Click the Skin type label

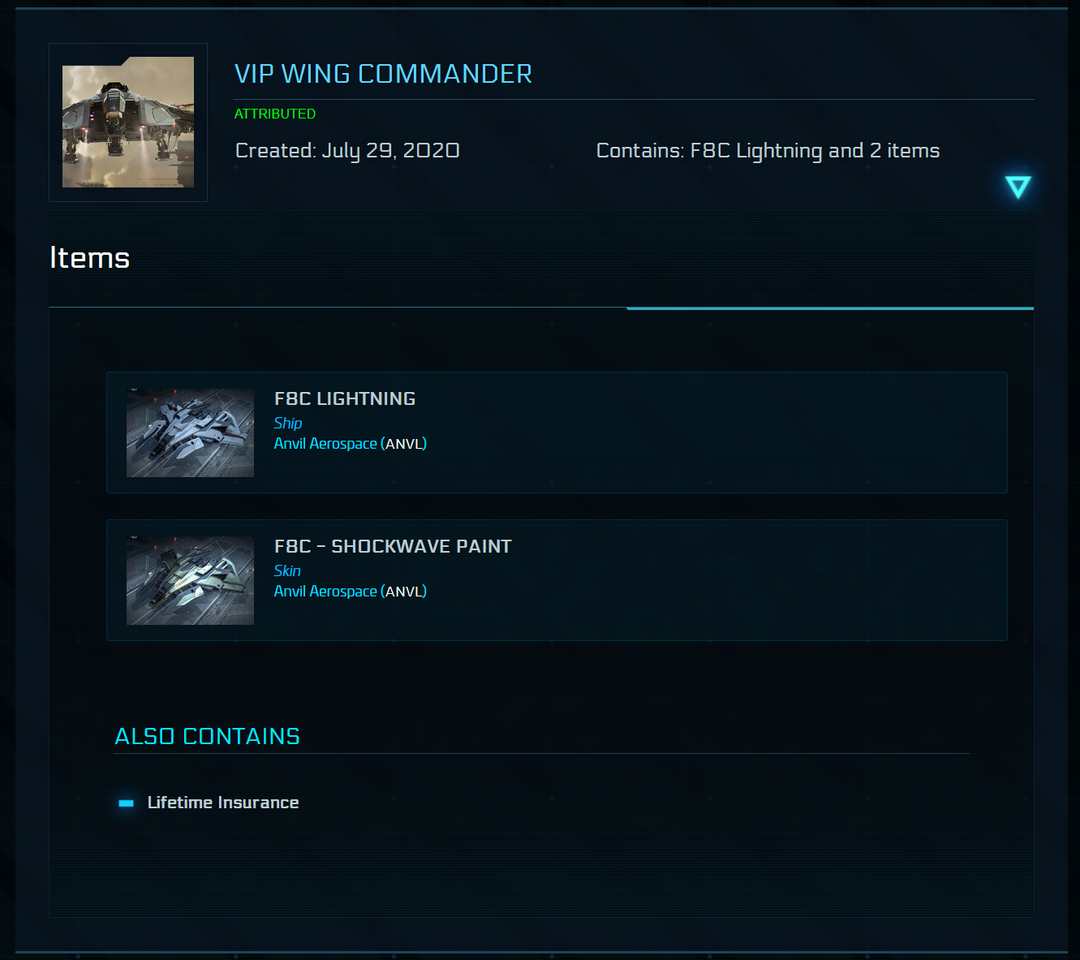[287, 571]
